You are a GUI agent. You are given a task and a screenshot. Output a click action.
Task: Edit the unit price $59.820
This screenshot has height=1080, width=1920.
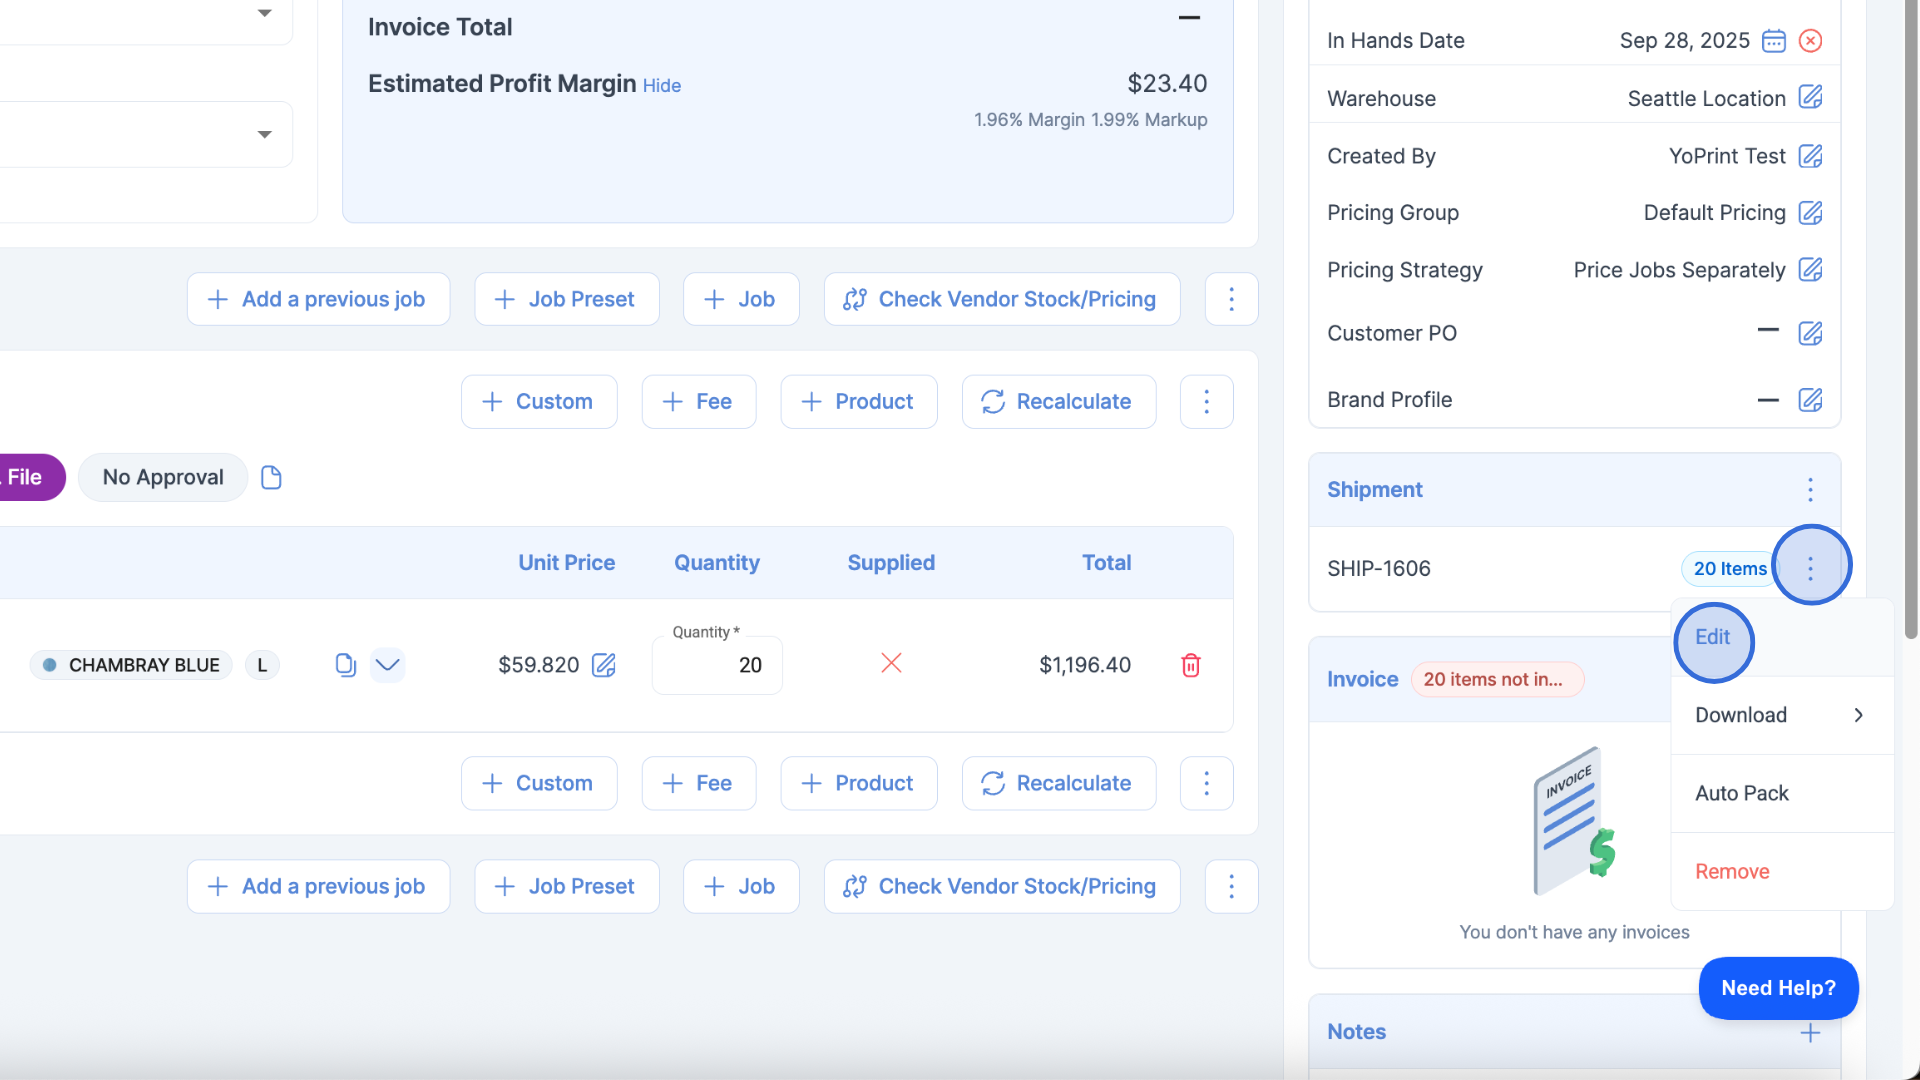(604, 665)
